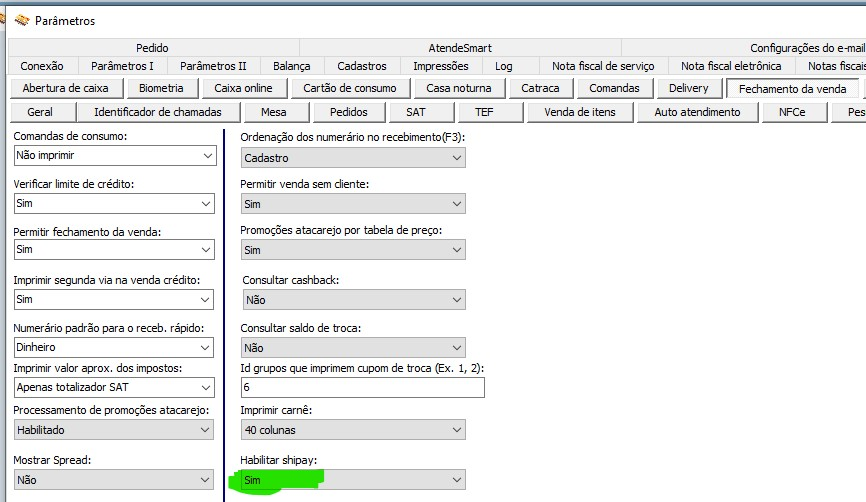Switch to the Casa noturna tab
Viewport: 866px width, 502px height.
click(x=458, y=88)
